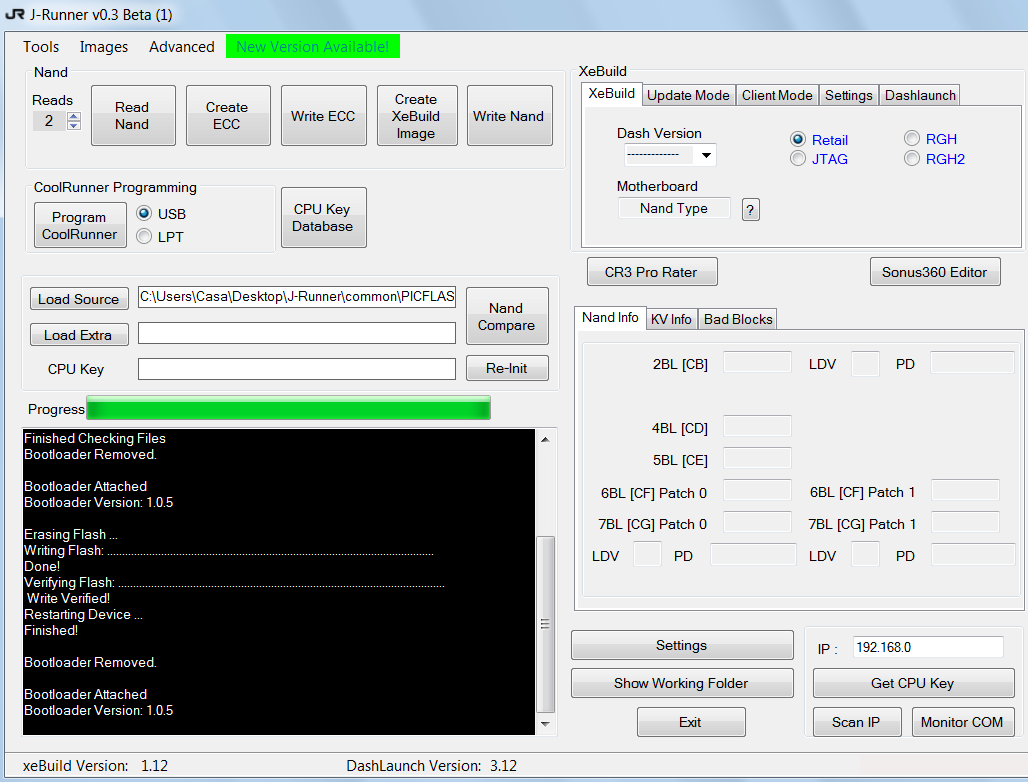Open the Sonus360 Editor
The image size is (1028, 782).
[935, 272]
